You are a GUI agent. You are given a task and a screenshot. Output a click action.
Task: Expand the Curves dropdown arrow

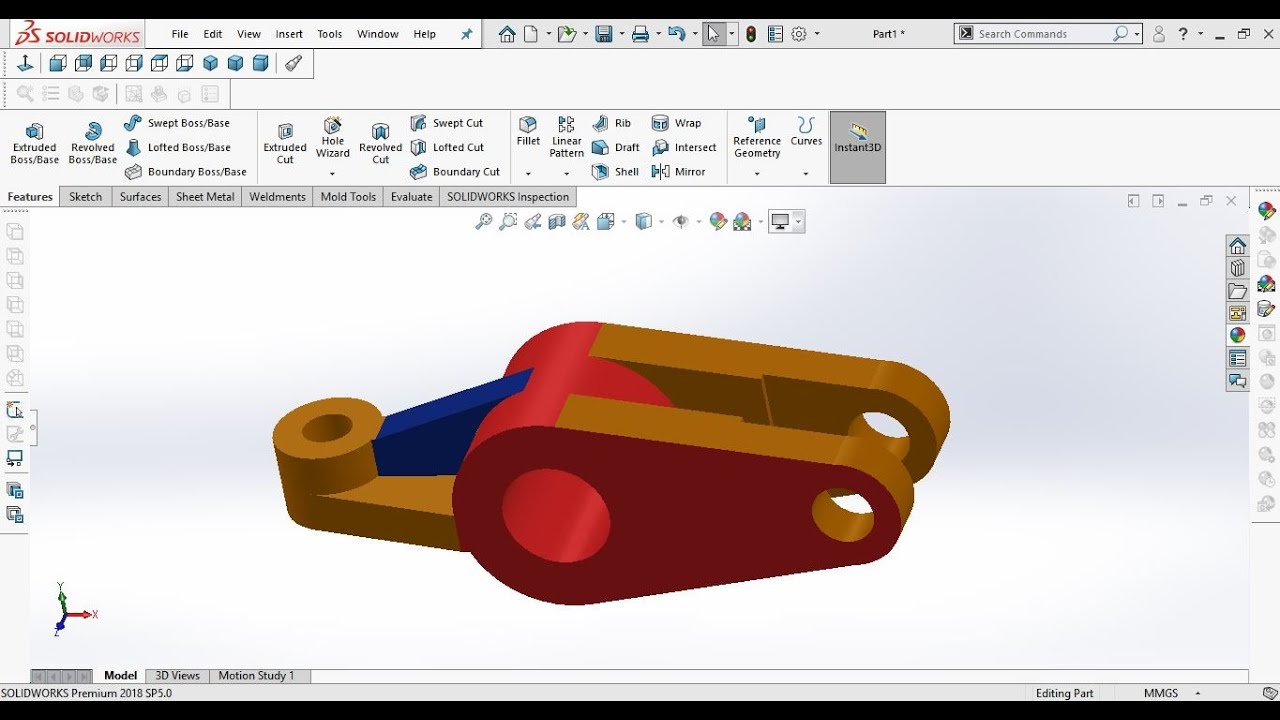click(x=806, y=174)
